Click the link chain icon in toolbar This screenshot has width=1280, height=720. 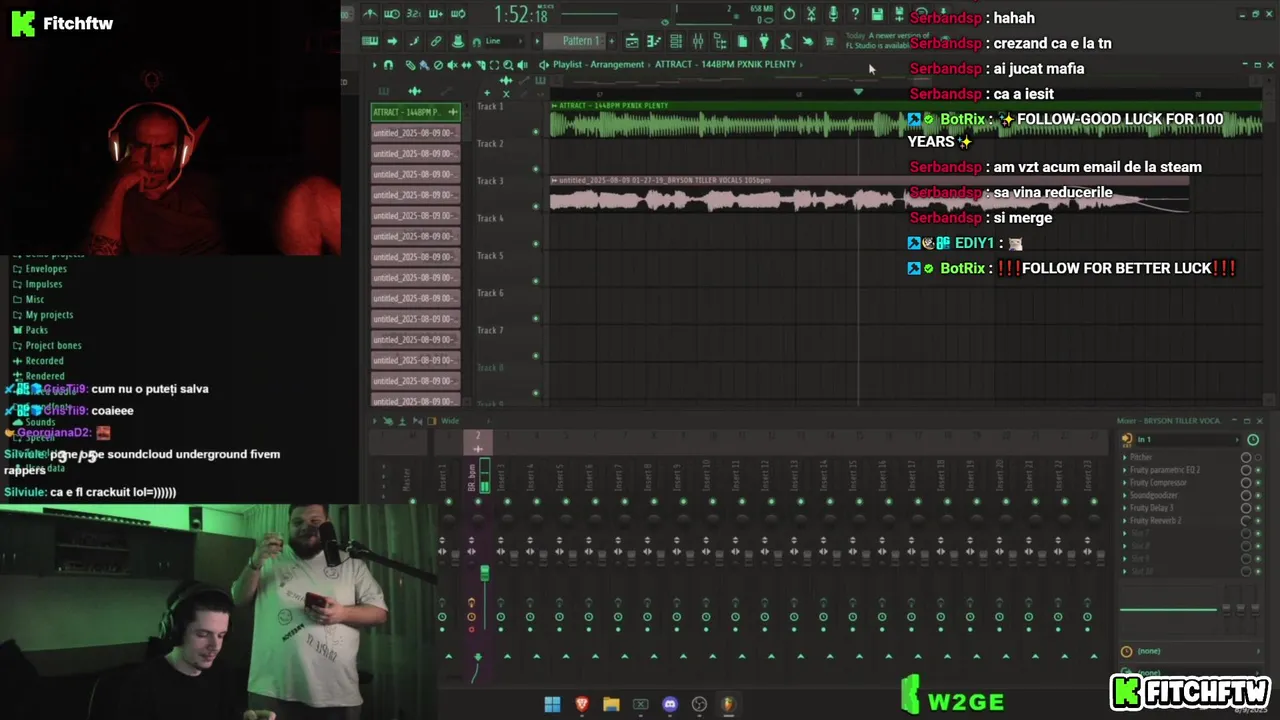point(436,41)
